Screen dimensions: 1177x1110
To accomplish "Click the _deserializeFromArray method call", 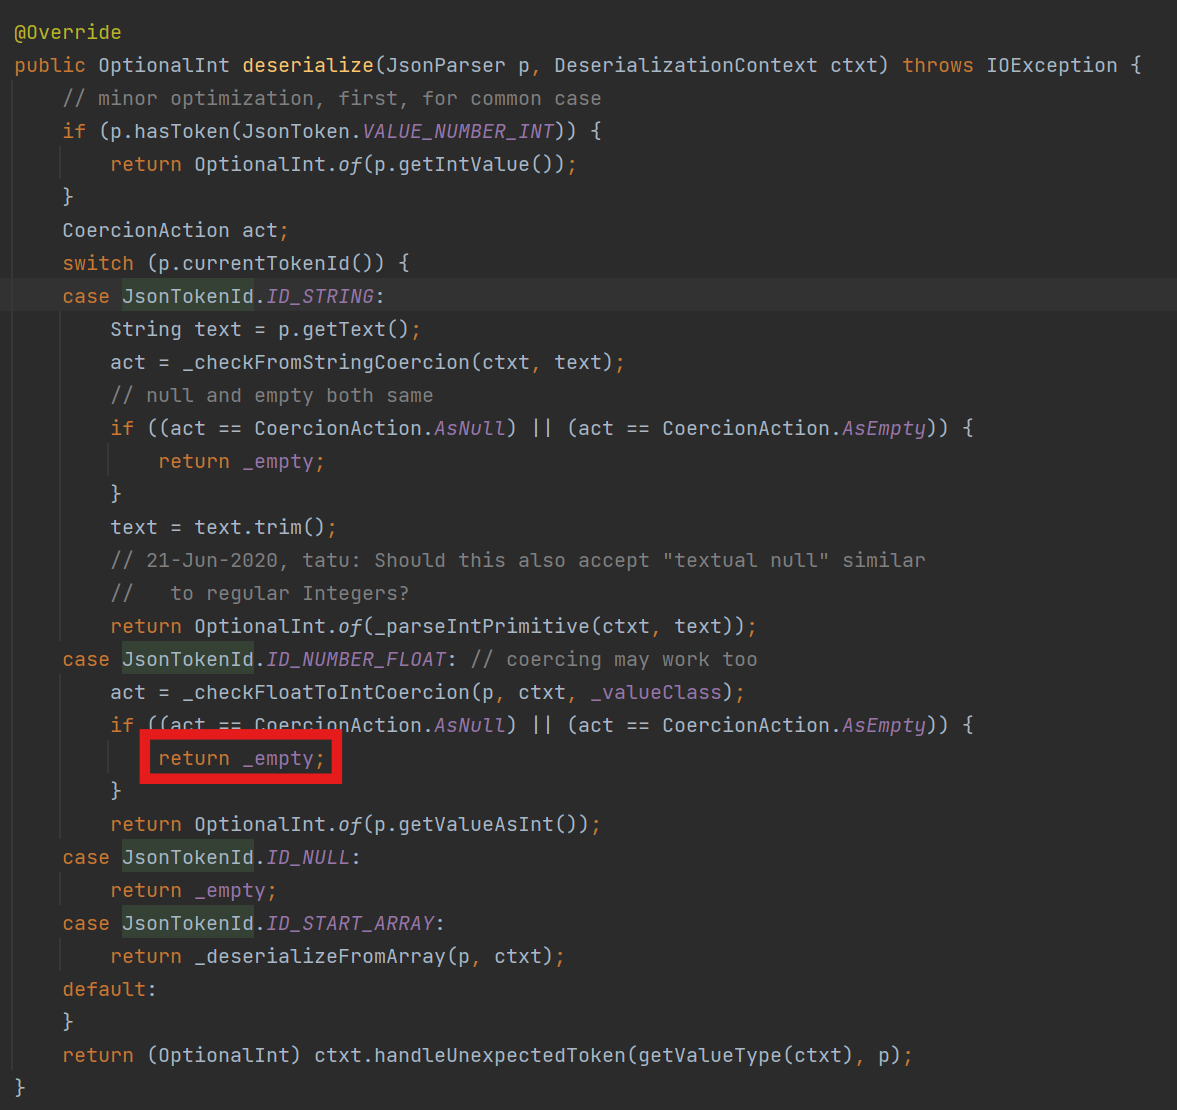I will 320,957.
